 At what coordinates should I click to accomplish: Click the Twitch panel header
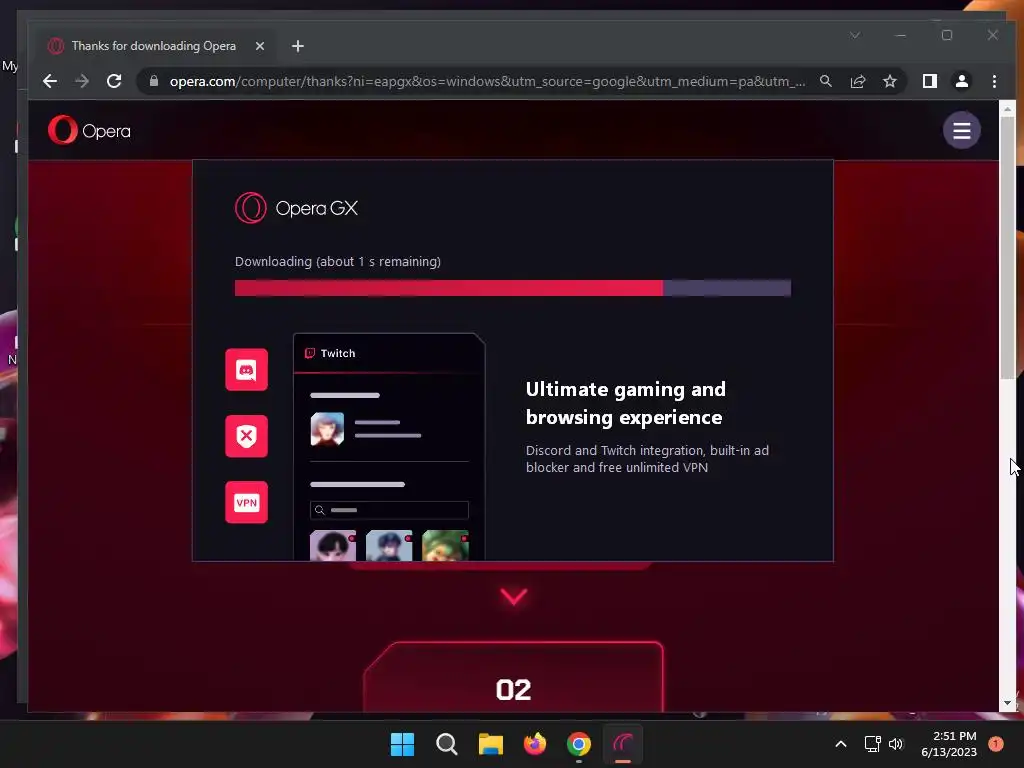(389, 353)
